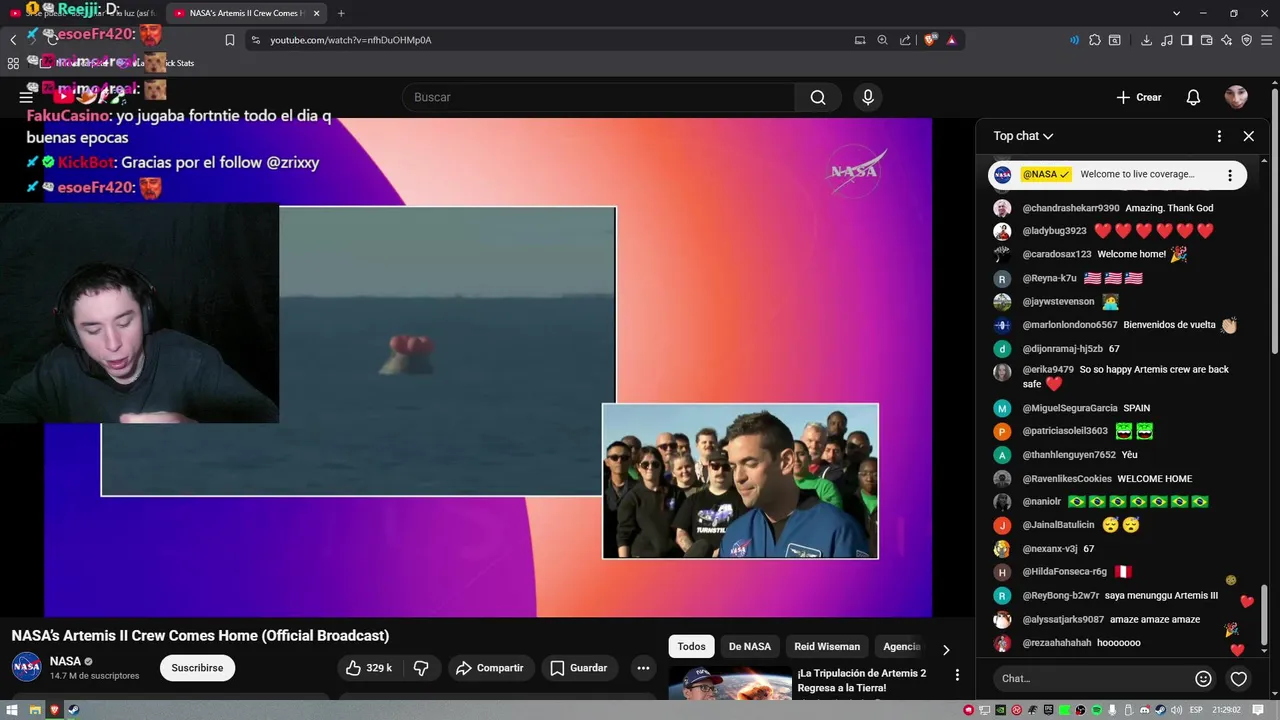
Task: Click the browser back arrow
Action: click(13, 40)
